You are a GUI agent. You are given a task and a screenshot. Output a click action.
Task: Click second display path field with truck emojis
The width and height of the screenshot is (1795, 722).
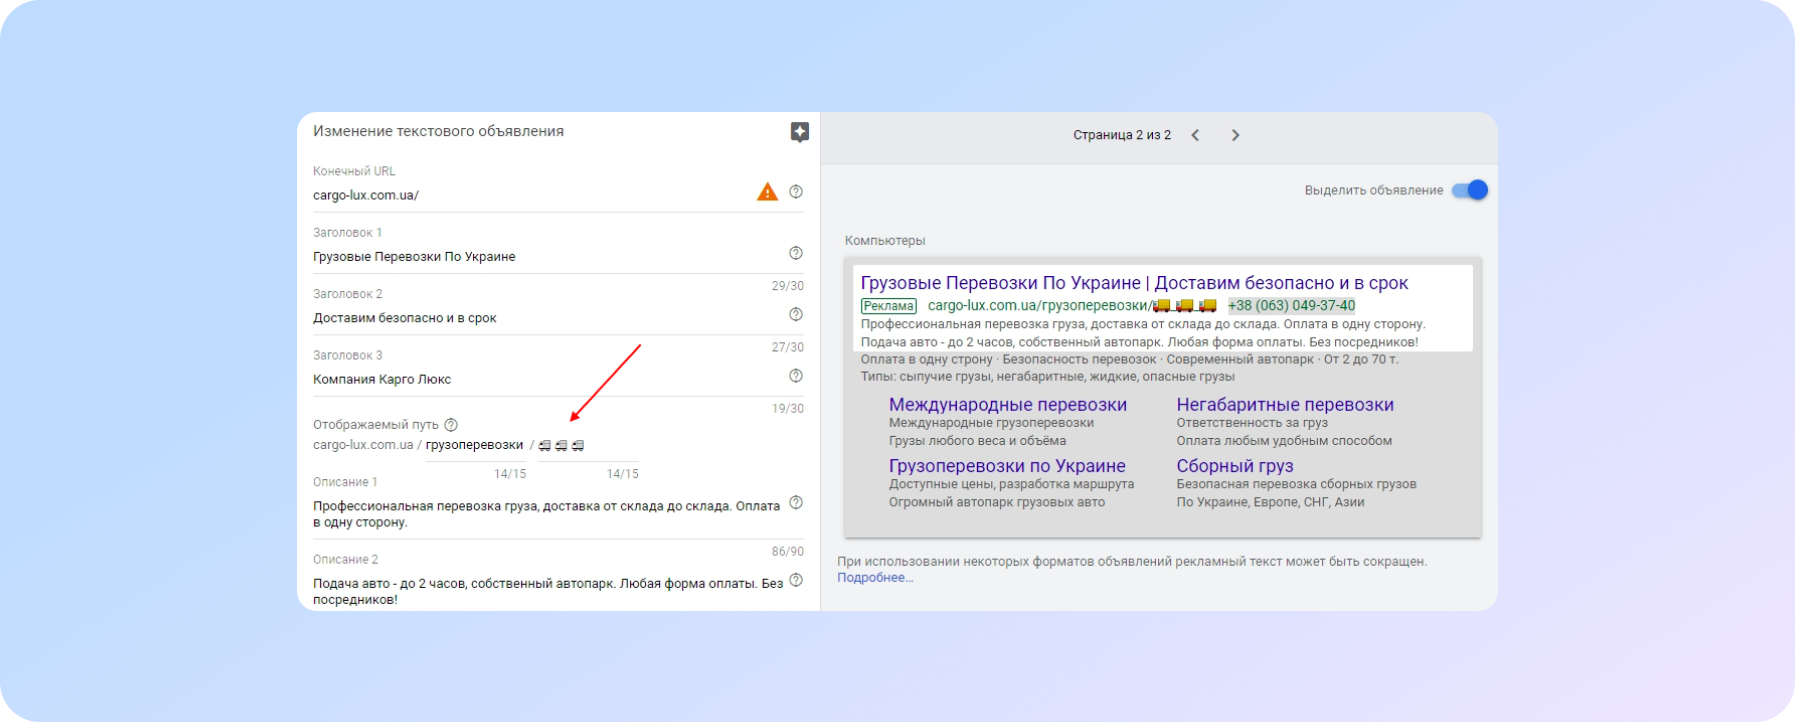point(588,445)
